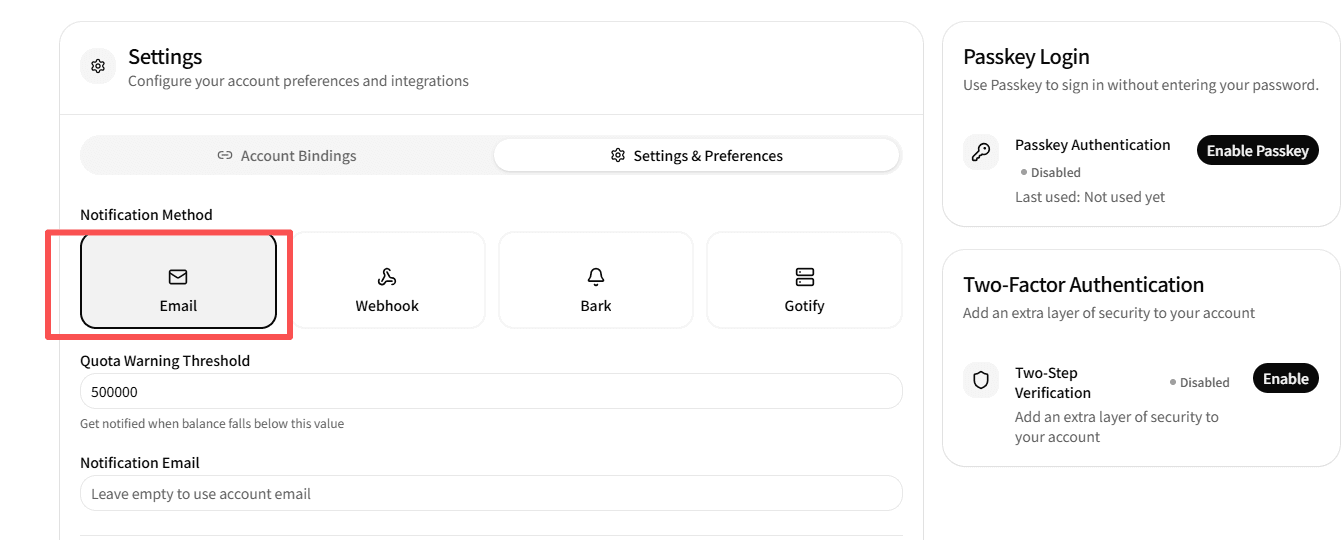Click the envelope icon in Email card
The height and width of the screenshot is (540, 1341).
click(178, 277)
